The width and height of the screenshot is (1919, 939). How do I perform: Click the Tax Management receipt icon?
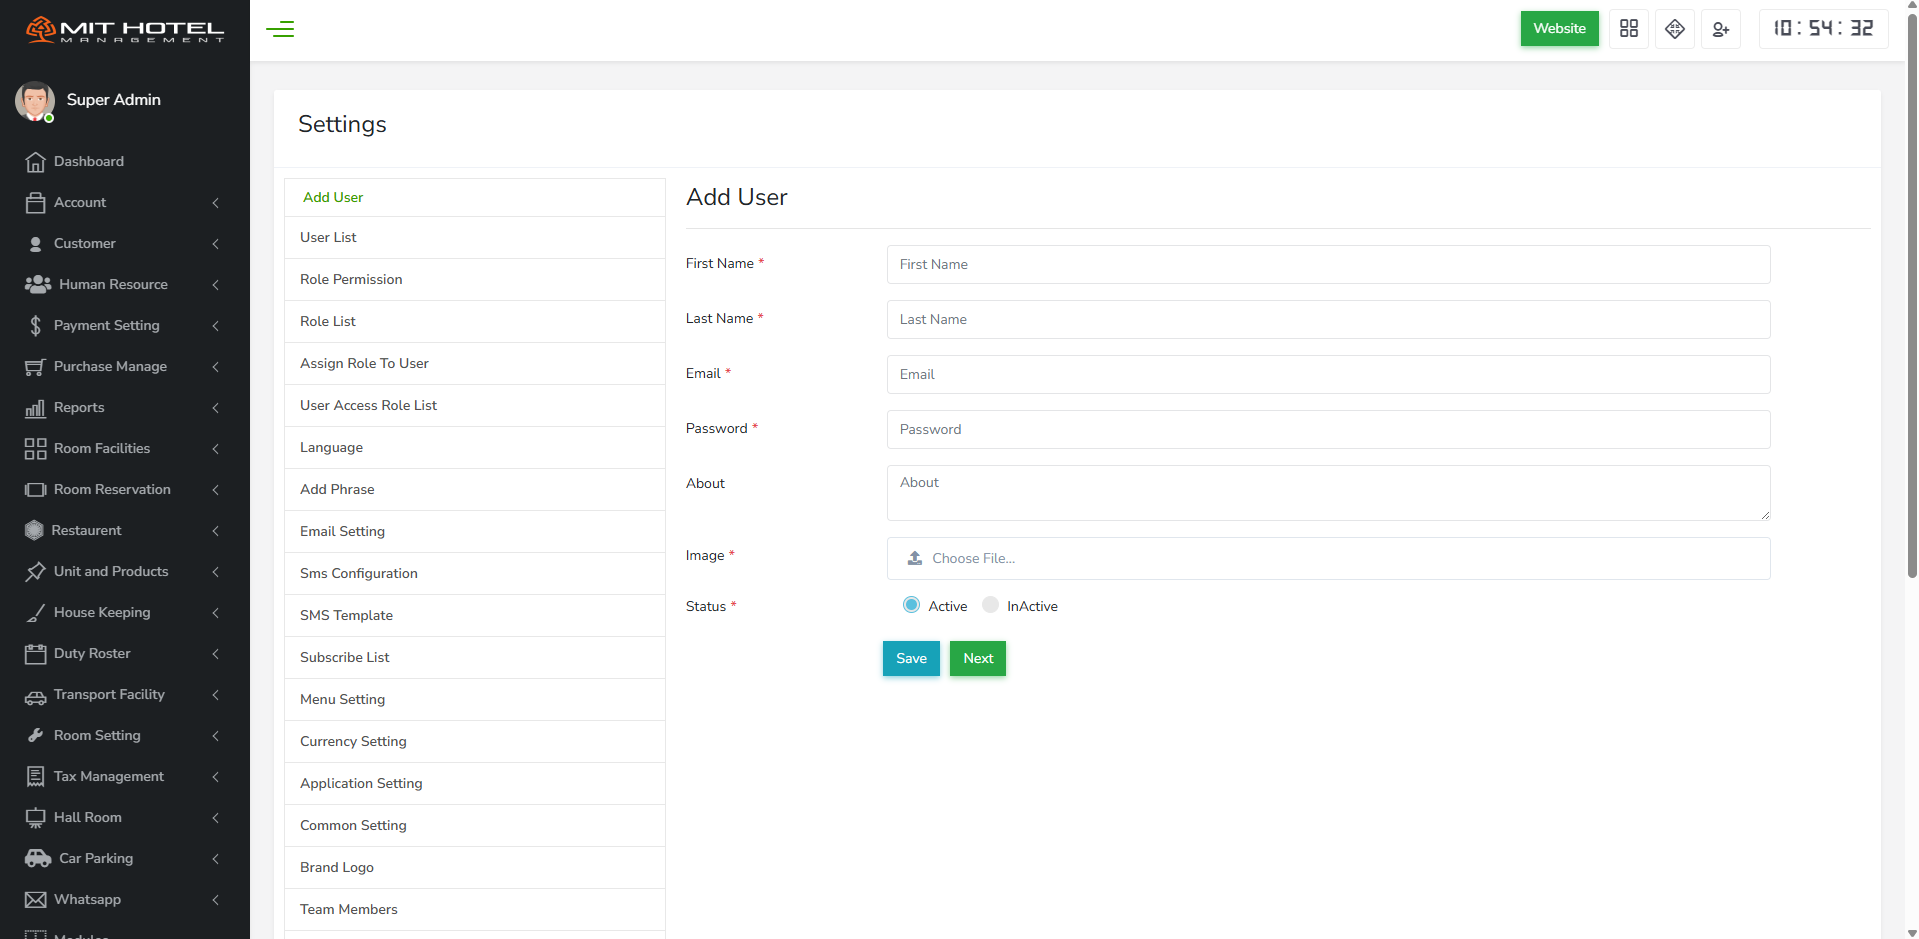click(x=35, y=777)
